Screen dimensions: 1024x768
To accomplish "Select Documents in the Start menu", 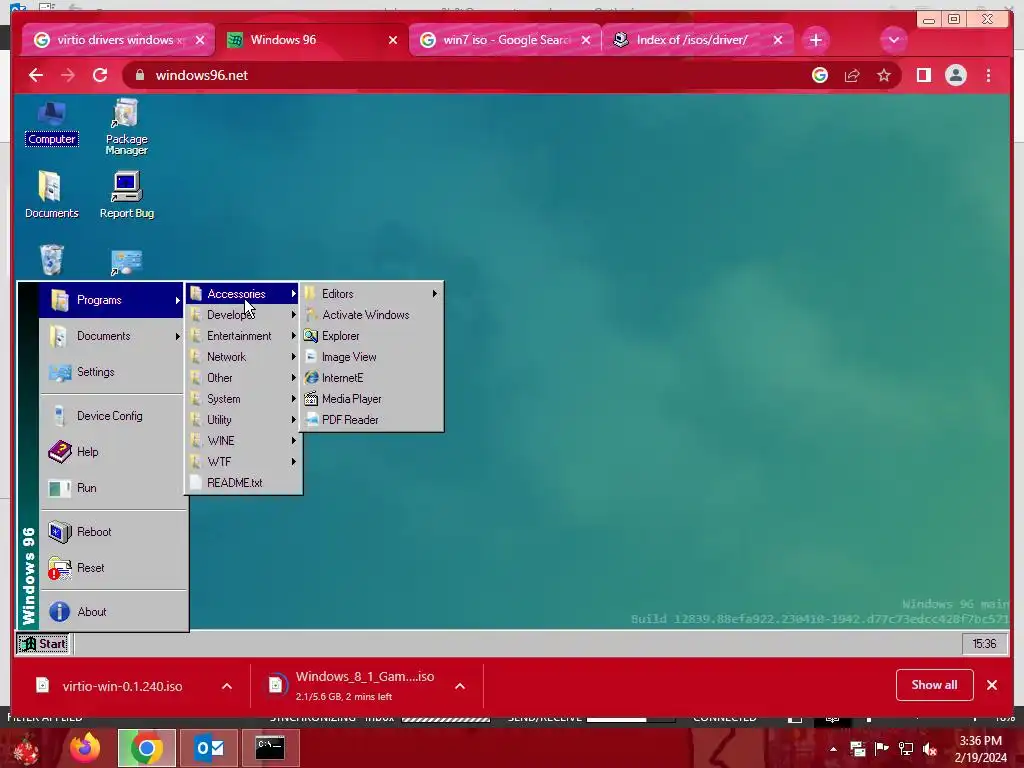I will coord(111,336).
